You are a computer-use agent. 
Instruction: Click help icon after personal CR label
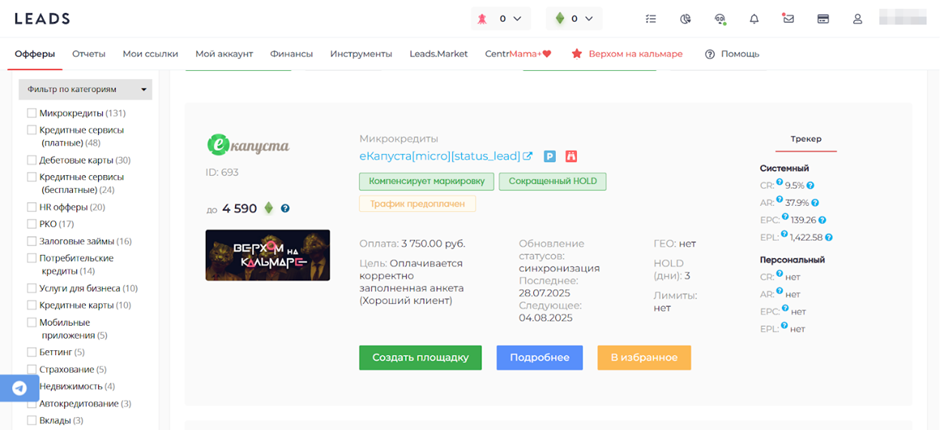[x=779, y=273]
